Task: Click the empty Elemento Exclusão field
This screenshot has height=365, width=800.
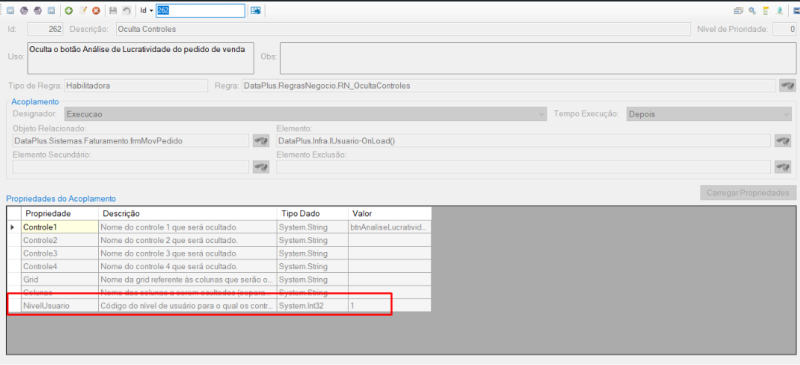Action: (523, 167)
